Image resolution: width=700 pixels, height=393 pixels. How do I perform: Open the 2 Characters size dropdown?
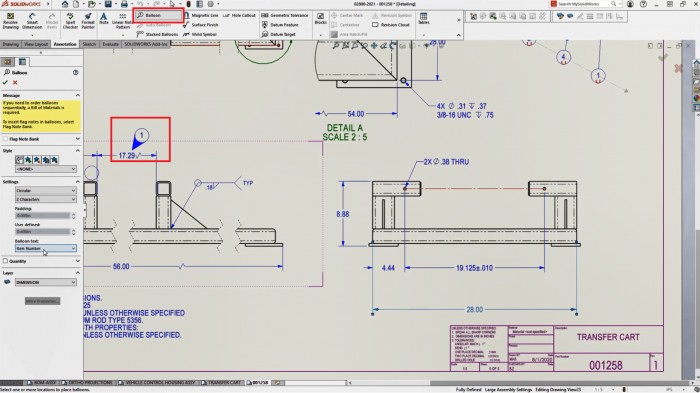[46, 199]
